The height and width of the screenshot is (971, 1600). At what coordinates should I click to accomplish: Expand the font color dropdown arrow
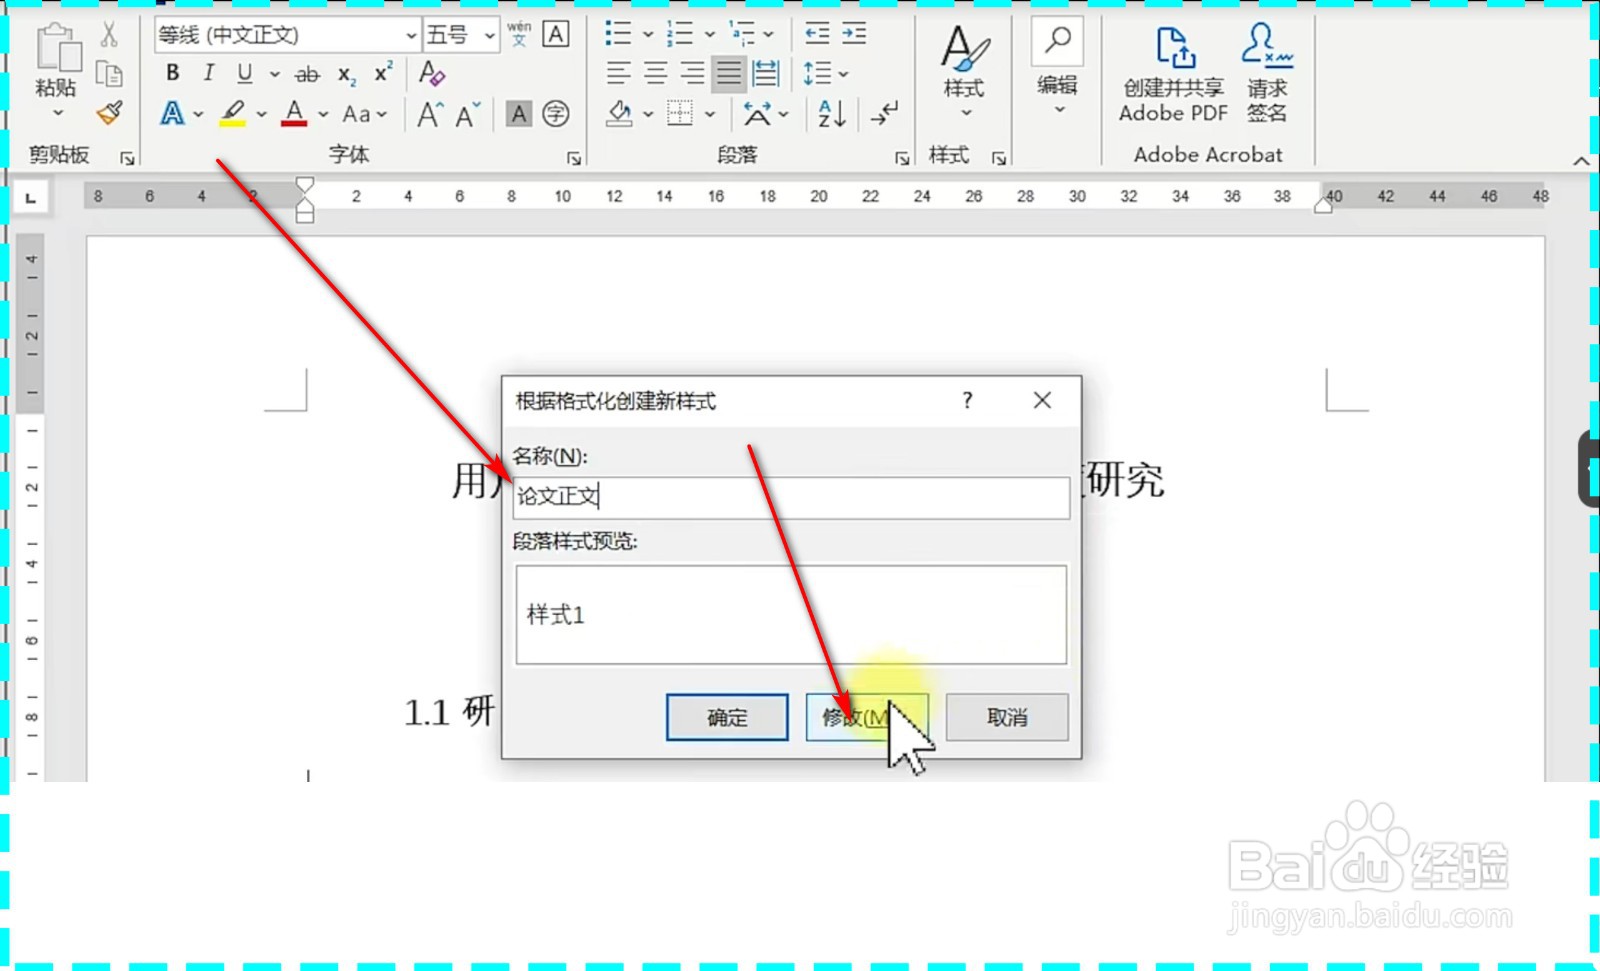323,114
